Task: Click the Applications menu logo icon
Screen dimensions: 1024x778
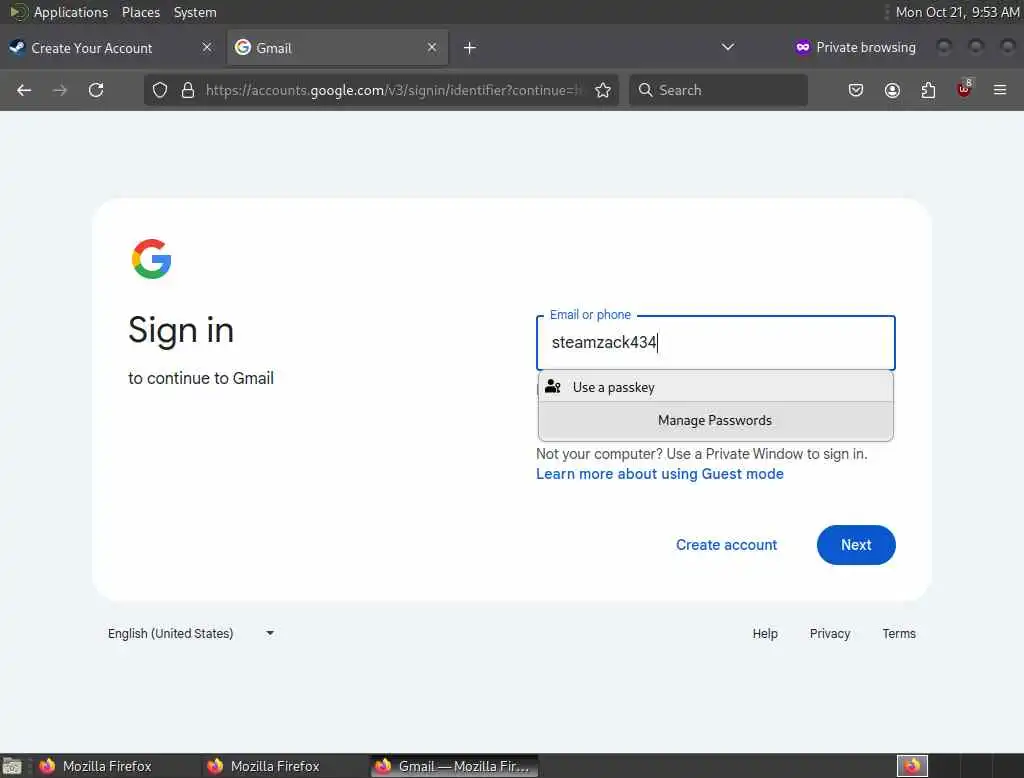Action: tap(18, 12)
